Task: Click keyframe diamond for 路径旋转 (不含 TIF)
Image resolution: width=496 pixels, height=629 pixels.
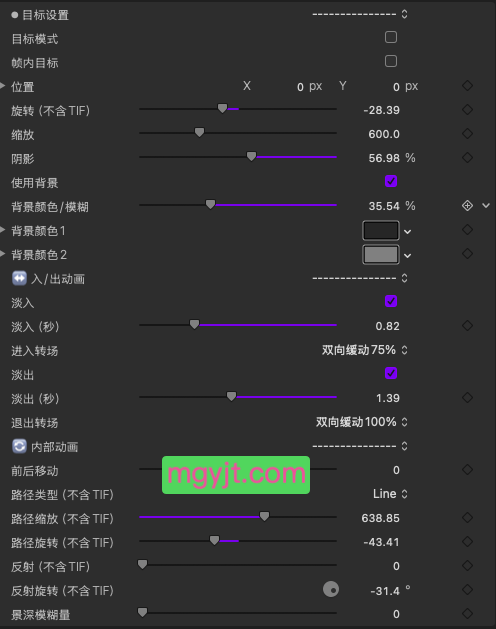Action: pos(467,542)
